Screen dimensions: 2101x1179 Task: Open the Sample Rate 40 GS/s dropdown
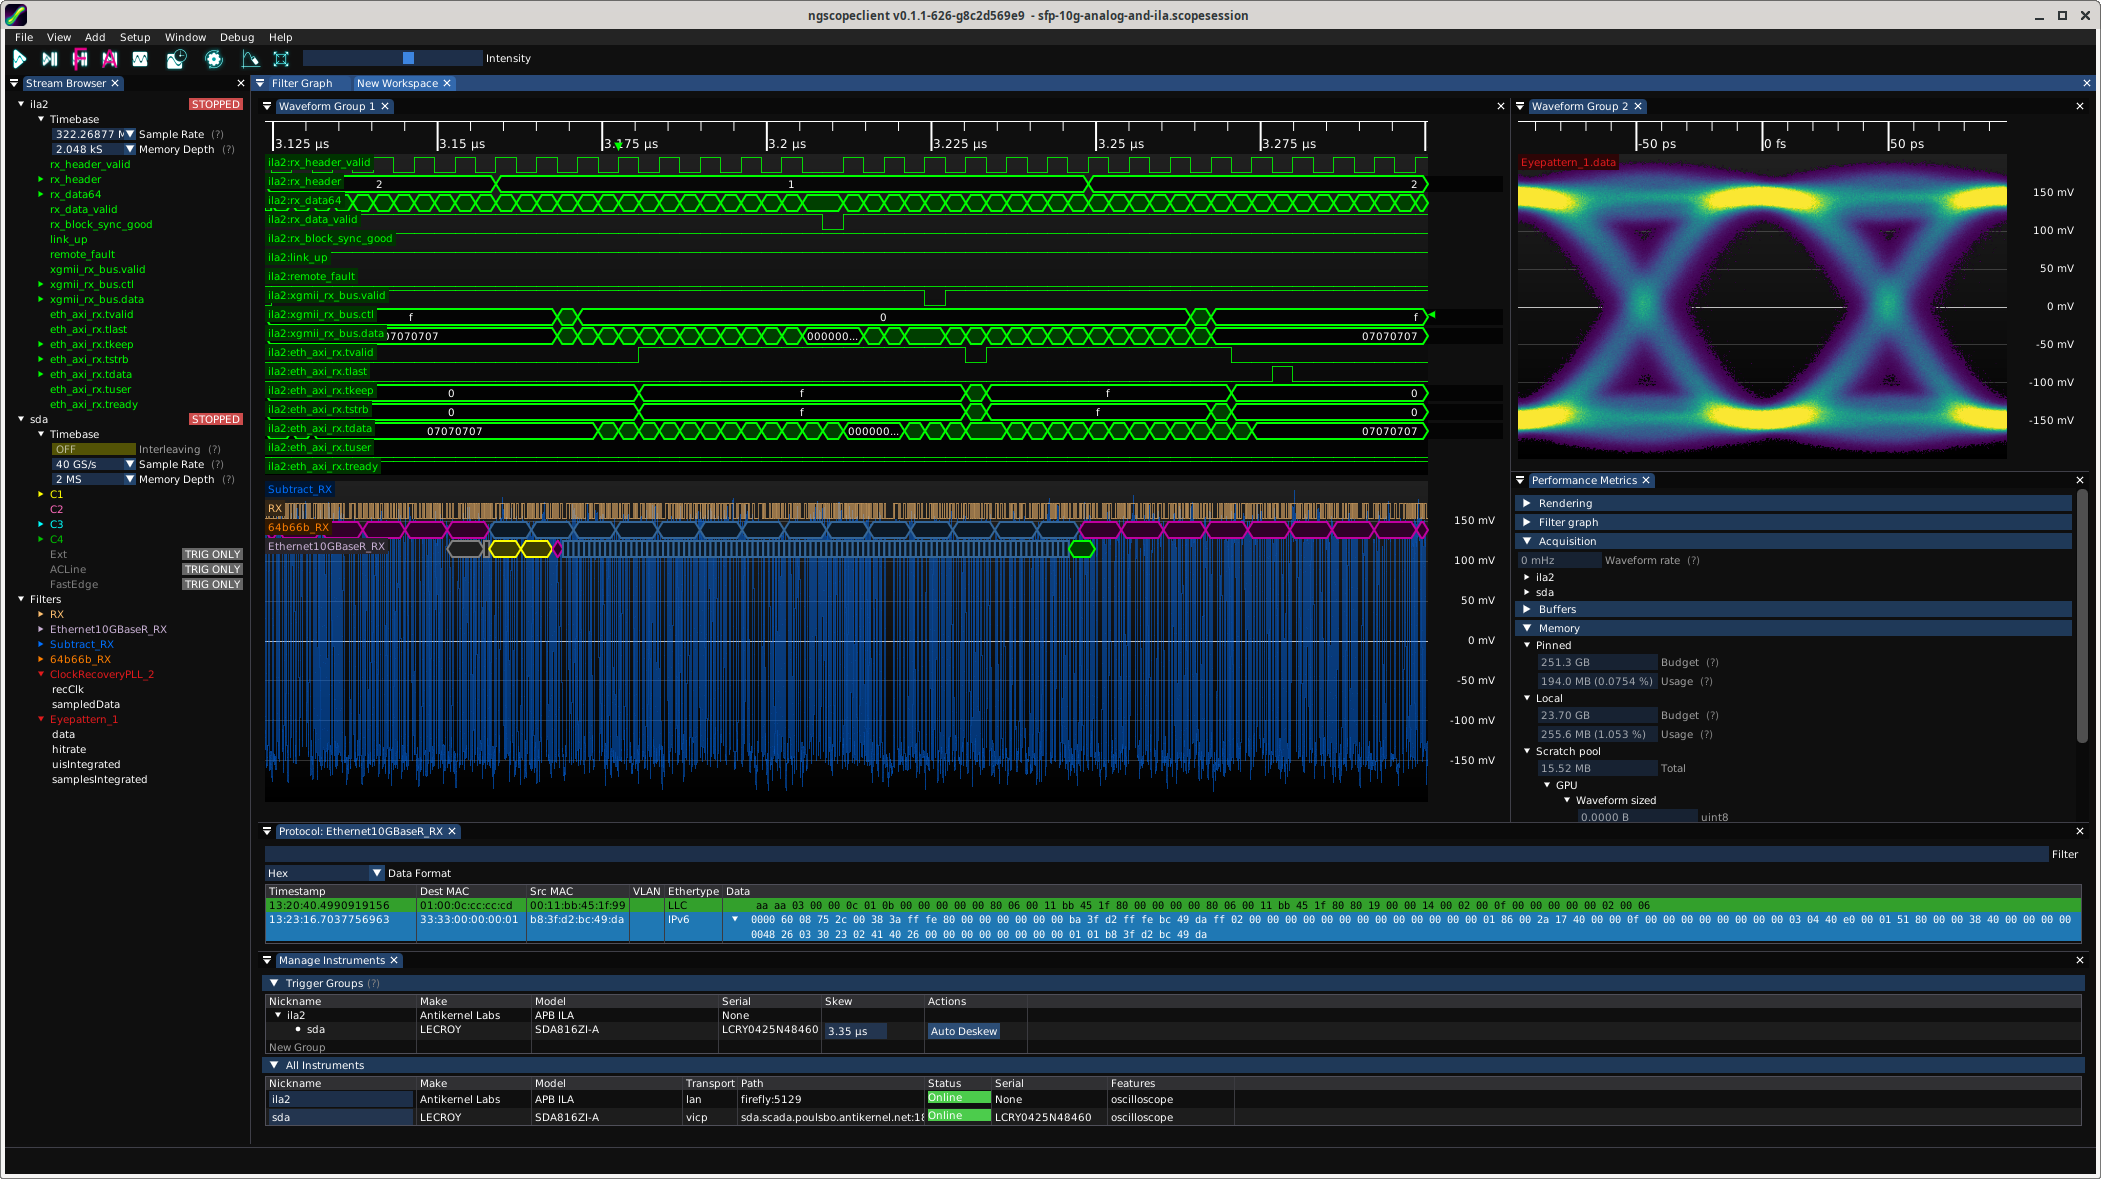(x=93, y=464)
